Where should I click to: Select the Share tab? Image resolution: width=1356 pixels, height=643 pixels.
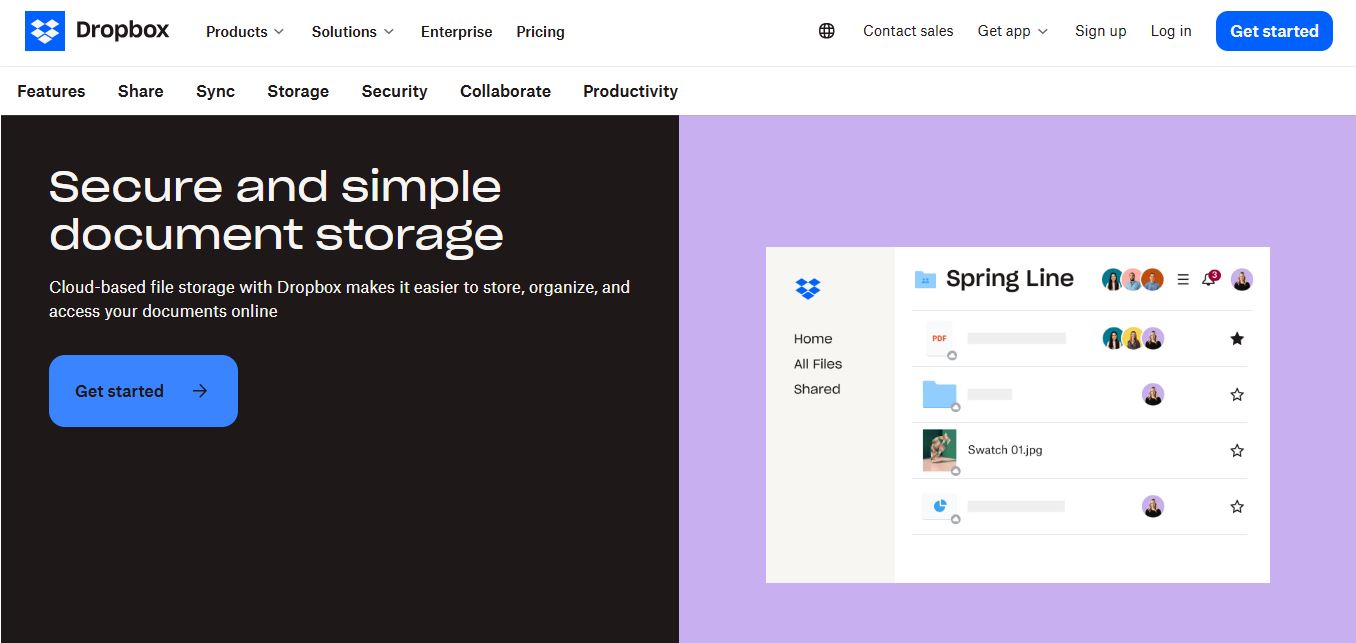click(x=140, y=91)
